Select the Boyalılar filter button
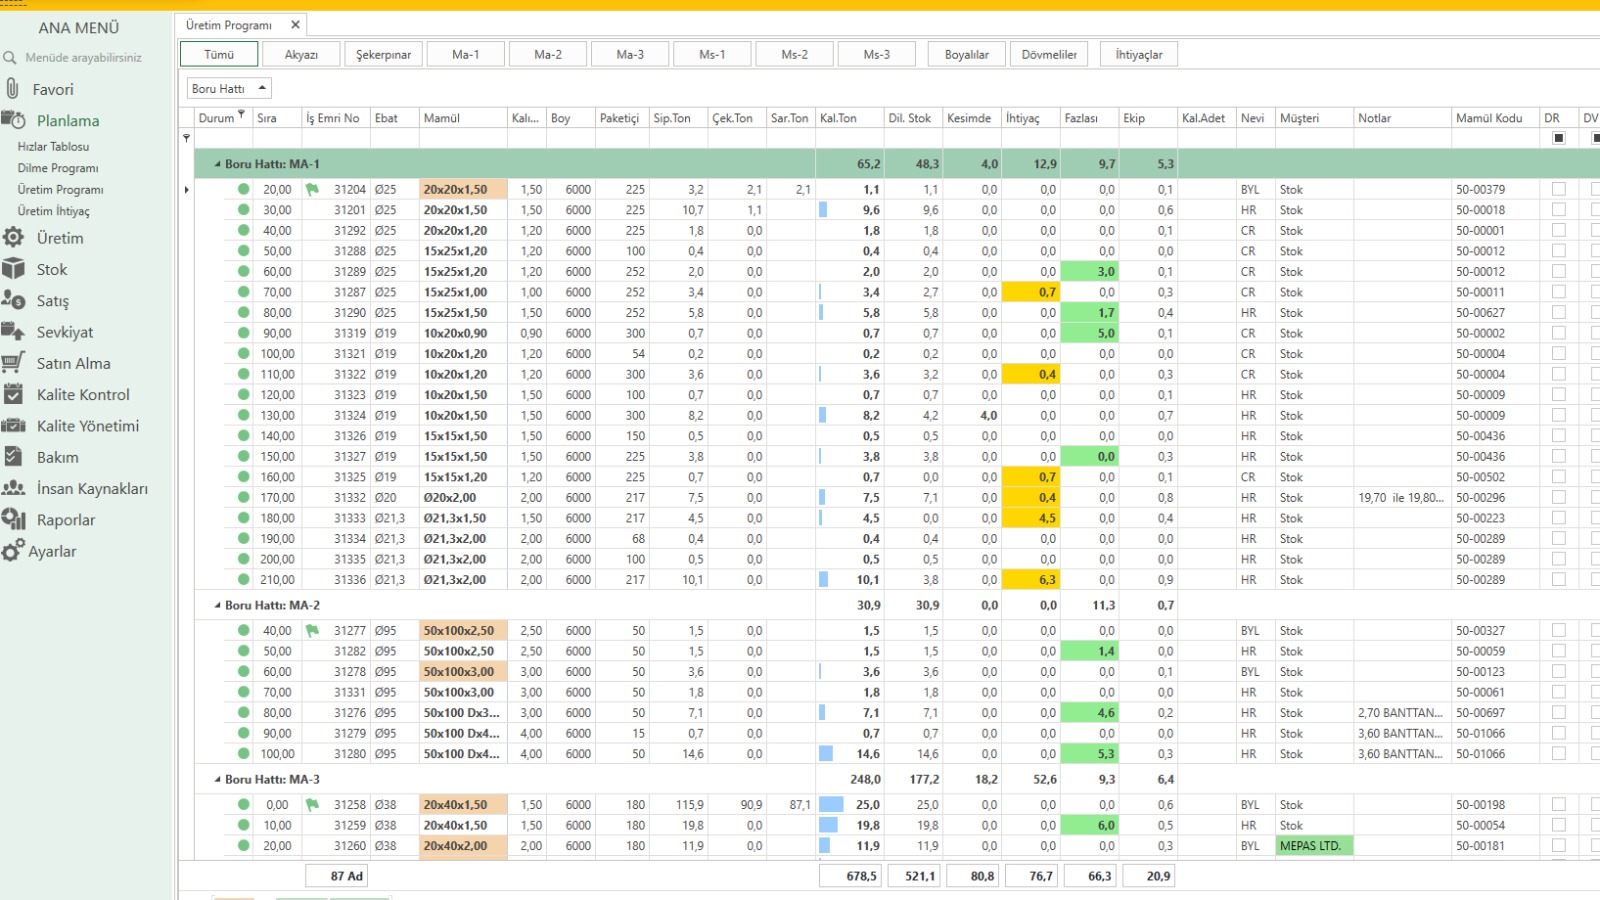 pyautogui.click(x=967, y=54)
